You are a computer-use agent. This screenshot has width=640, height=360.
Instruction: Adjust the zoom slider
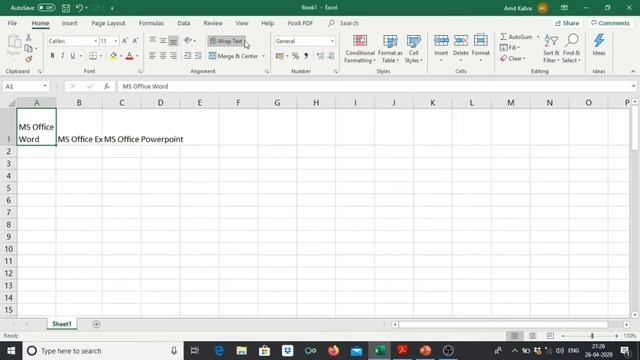592,336
